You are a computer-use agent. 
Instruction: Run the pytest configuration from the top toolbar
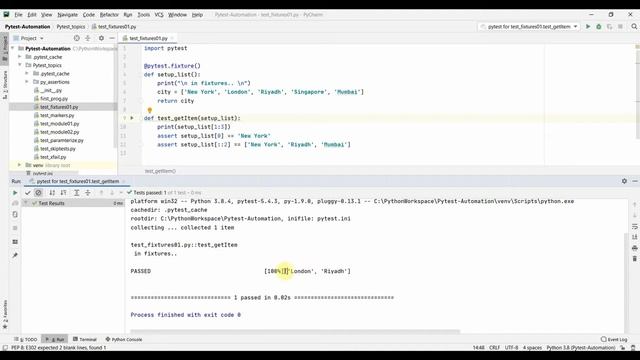pos(588,27)
